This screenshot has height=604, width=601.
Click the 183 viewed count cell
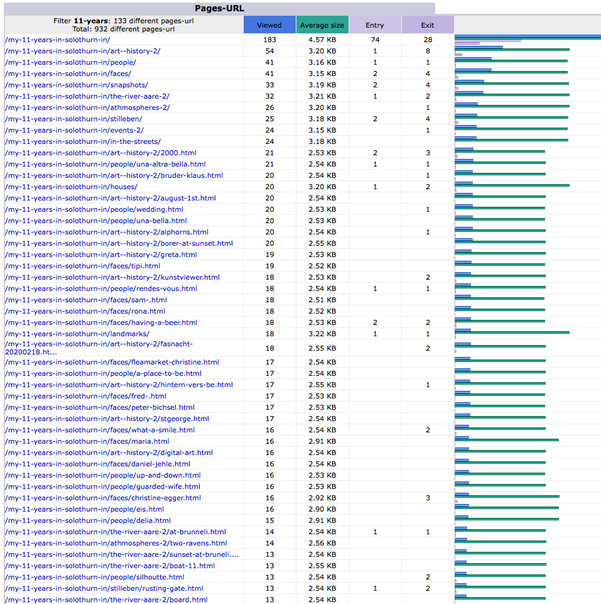[x=270, y=40]
